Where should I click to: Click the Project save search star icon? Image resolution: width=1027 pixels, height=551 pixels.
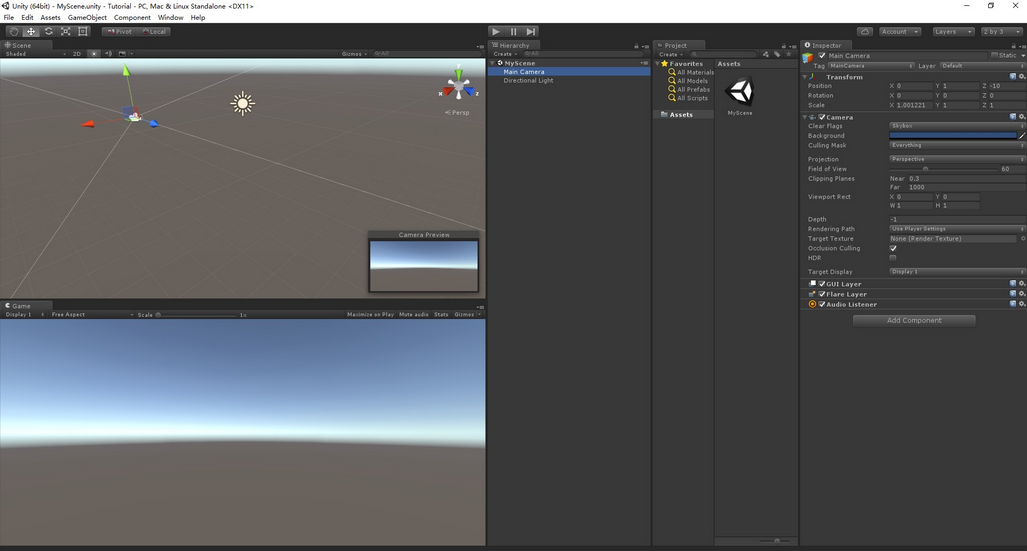[x=789, y=54]
